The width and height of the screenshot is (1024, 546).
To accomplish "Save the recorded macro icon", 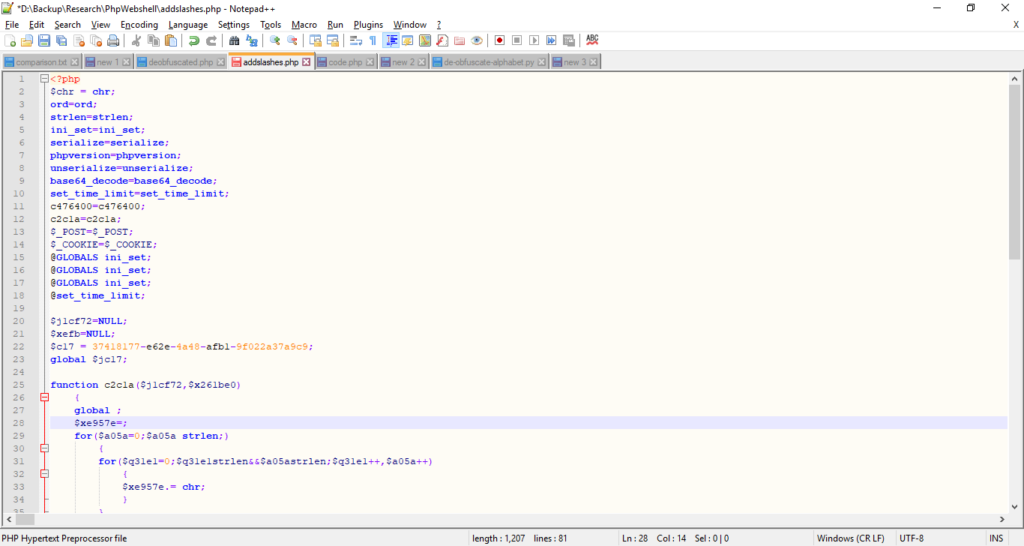I will click(569, 40).
